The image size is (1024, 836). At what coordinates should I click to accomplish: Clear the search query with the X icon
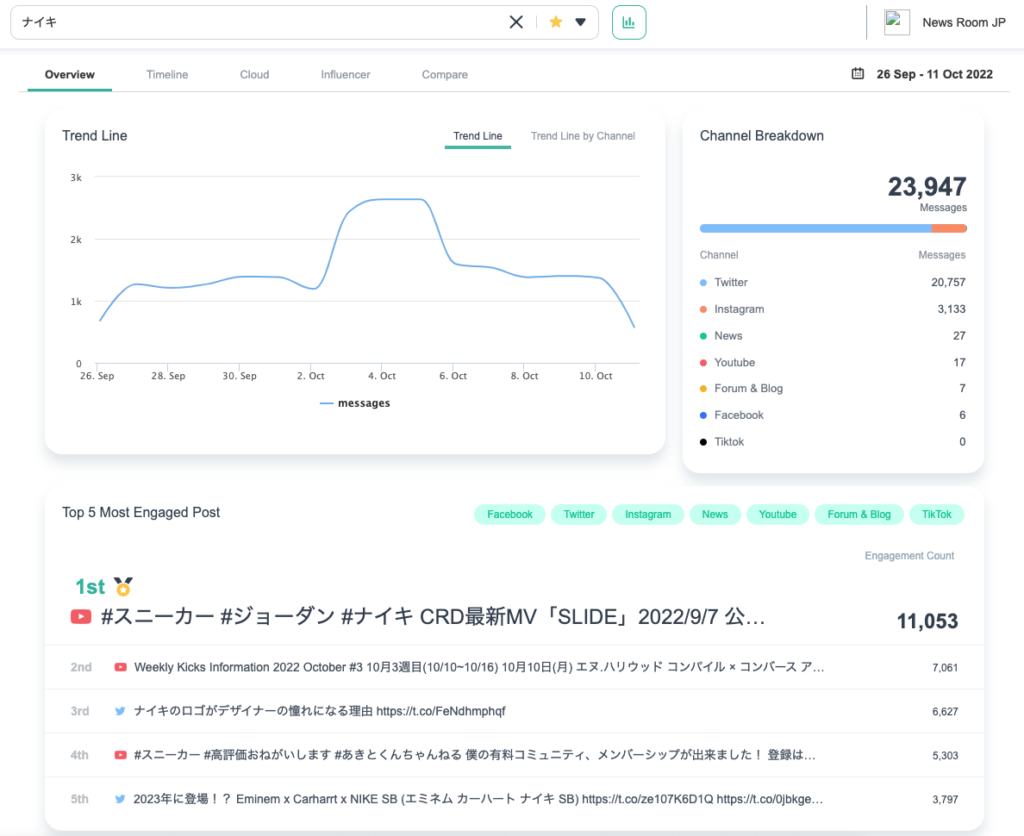pos(516,21)
